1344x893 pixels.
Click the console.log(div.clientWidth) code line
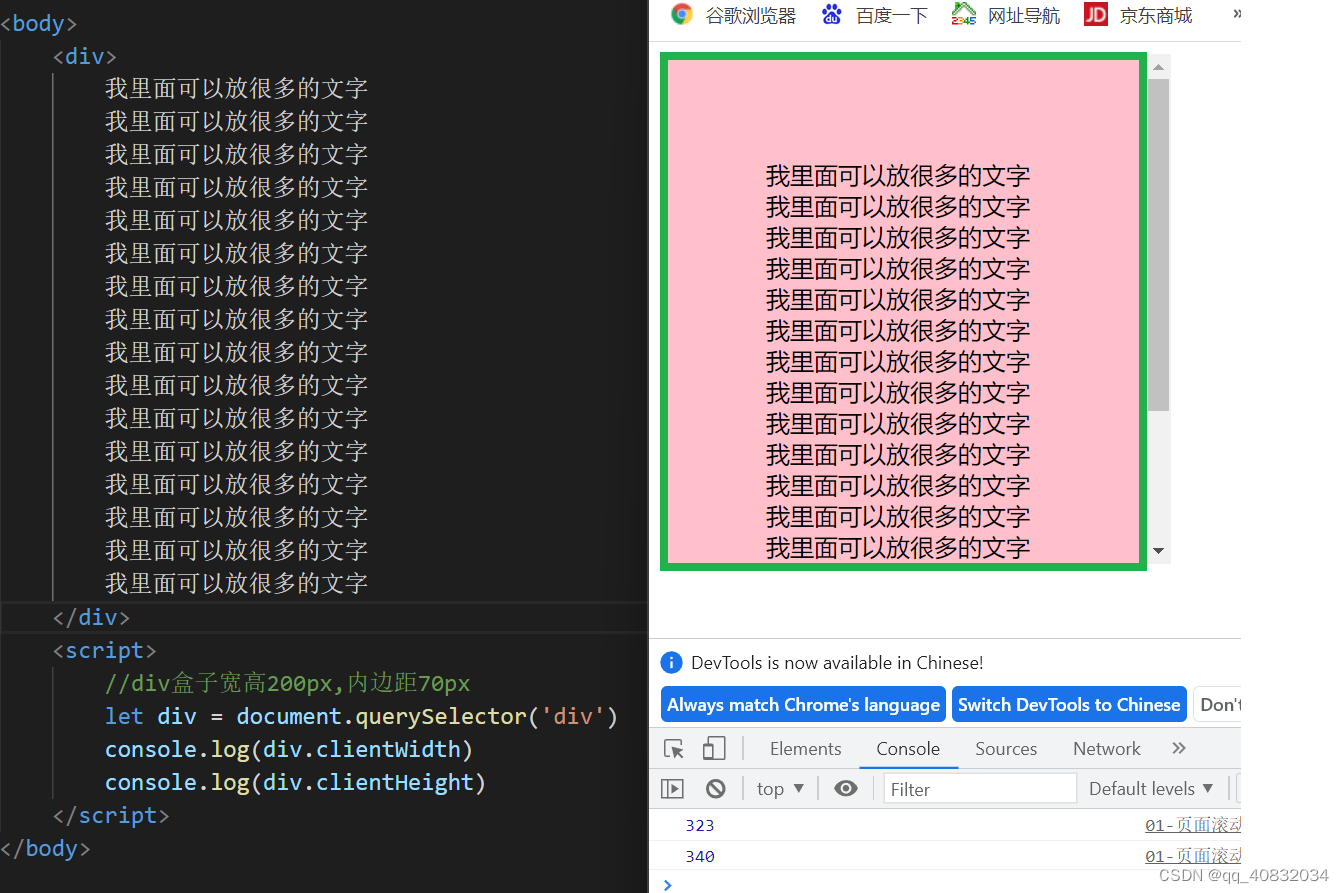click(289, 749)
